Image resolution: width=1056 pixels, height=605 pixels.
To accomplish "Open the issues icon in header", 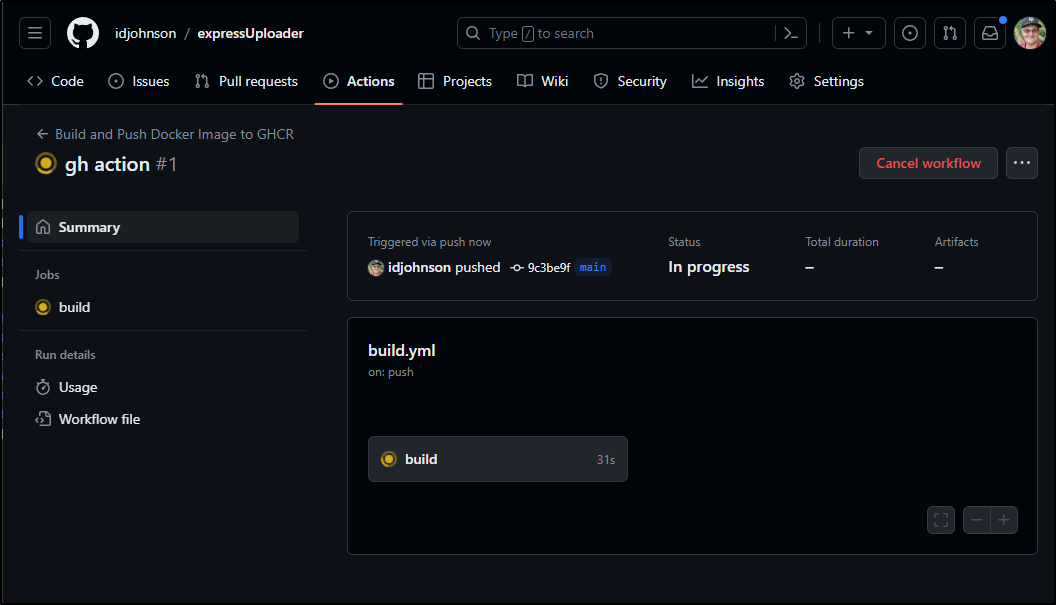I will 910,33.
